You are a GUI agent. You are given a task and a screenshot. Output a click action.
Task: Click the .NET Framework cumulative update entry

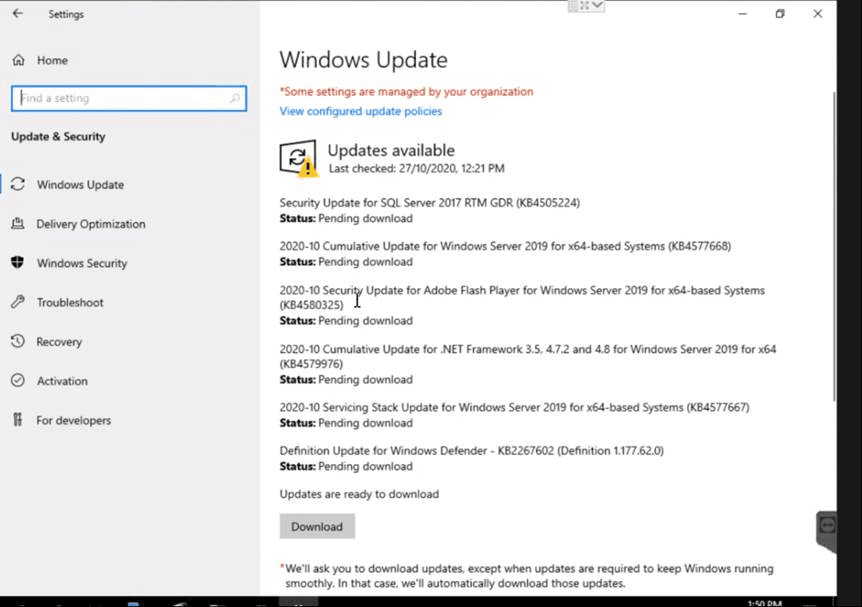point(528,364)
